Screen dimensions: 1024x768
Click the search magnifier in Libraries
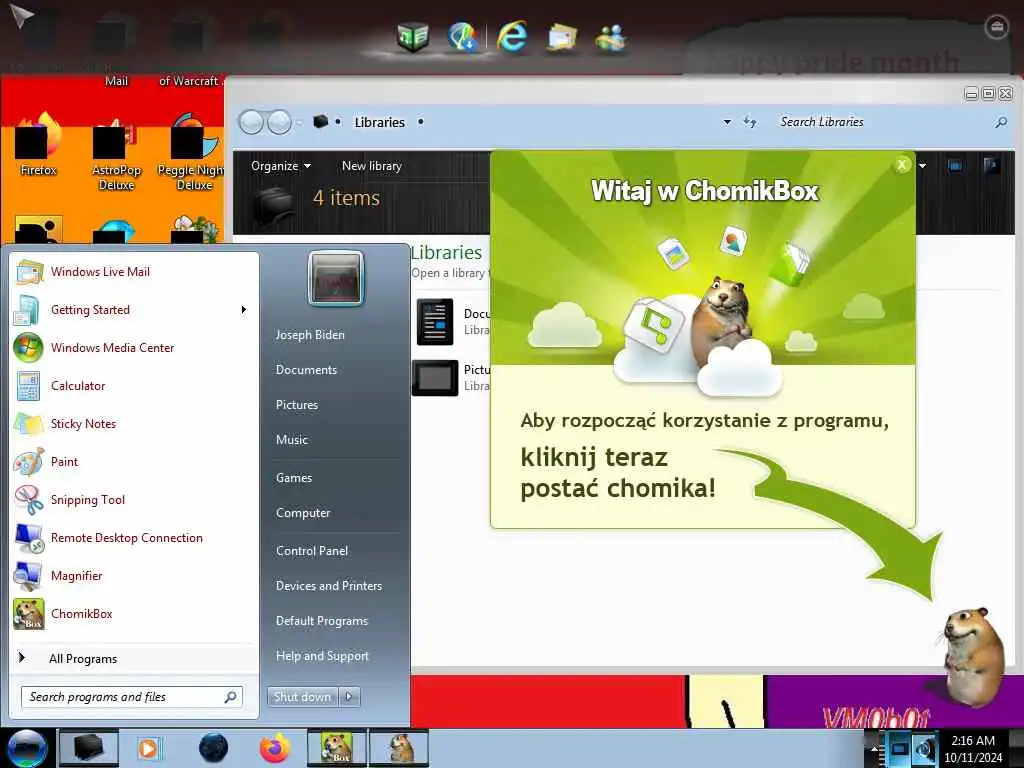[x=1001, y=122]
